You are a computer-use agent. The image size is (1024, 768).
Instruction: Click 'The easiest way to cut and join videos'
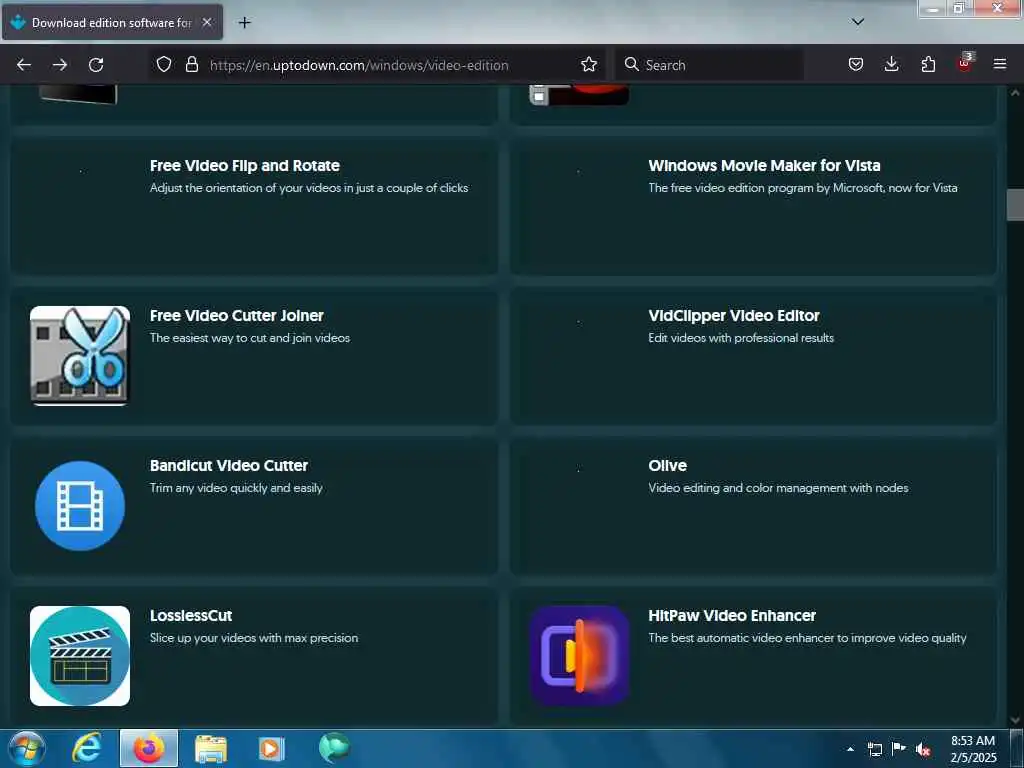(249, 338)
